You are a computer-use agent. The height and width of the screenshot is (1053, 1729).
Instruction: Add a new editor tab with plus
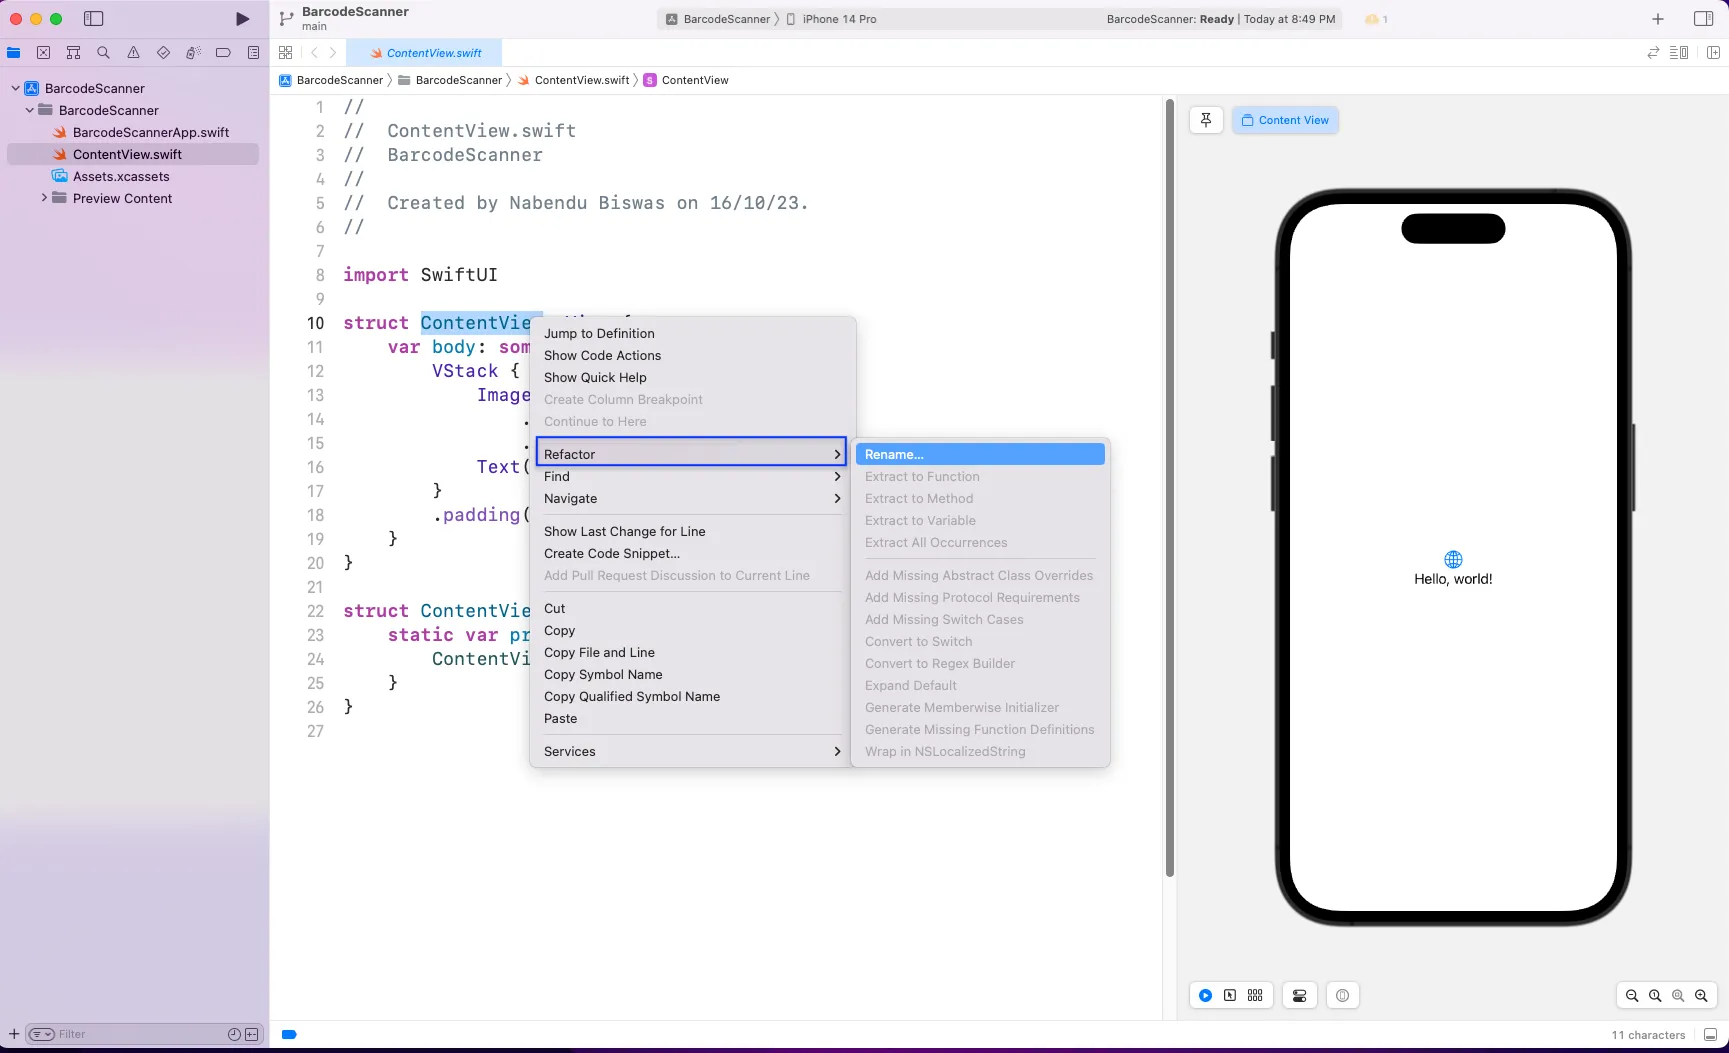(1658, 19)
